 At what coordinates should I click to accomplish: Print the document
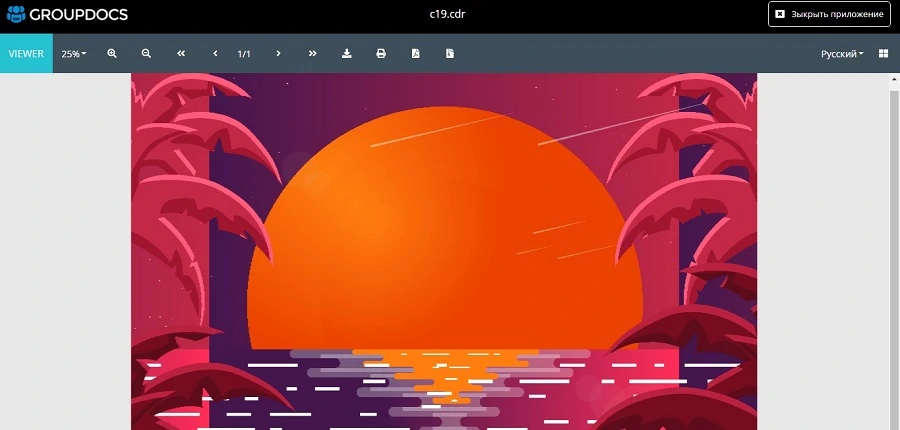(381, 53)
